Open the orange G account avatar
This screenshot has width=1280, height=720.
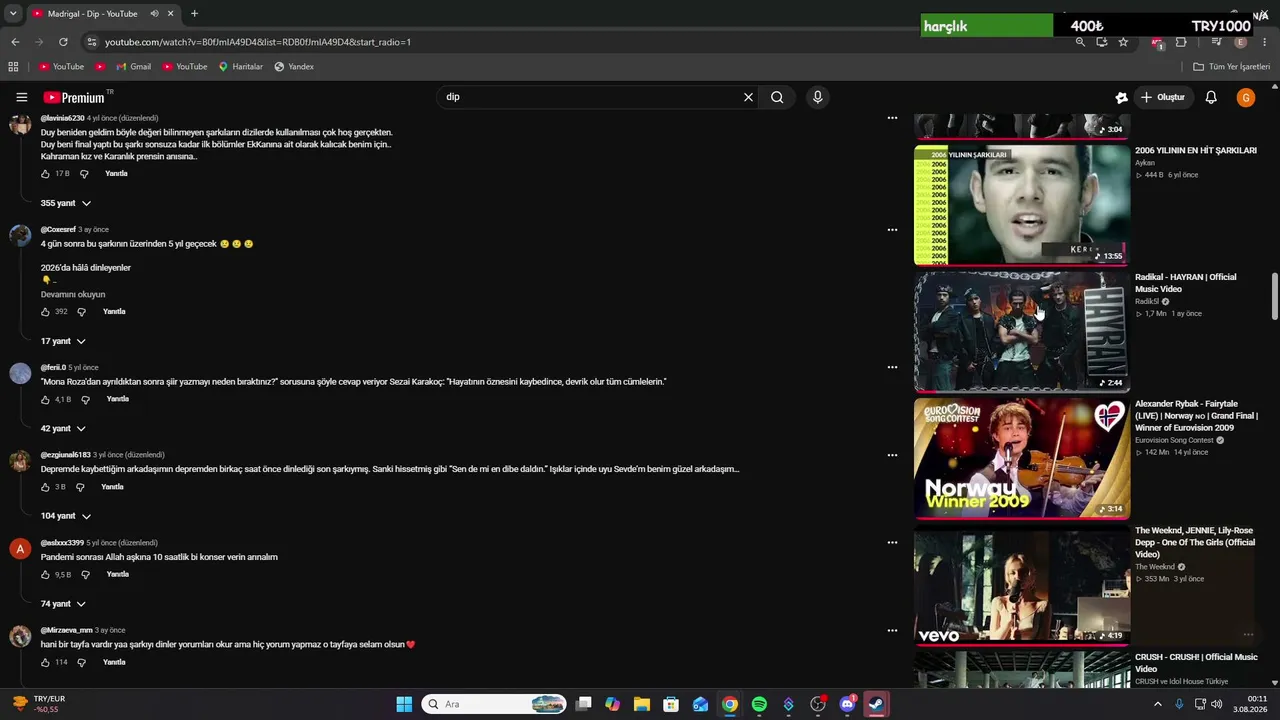coord(1245,97)
